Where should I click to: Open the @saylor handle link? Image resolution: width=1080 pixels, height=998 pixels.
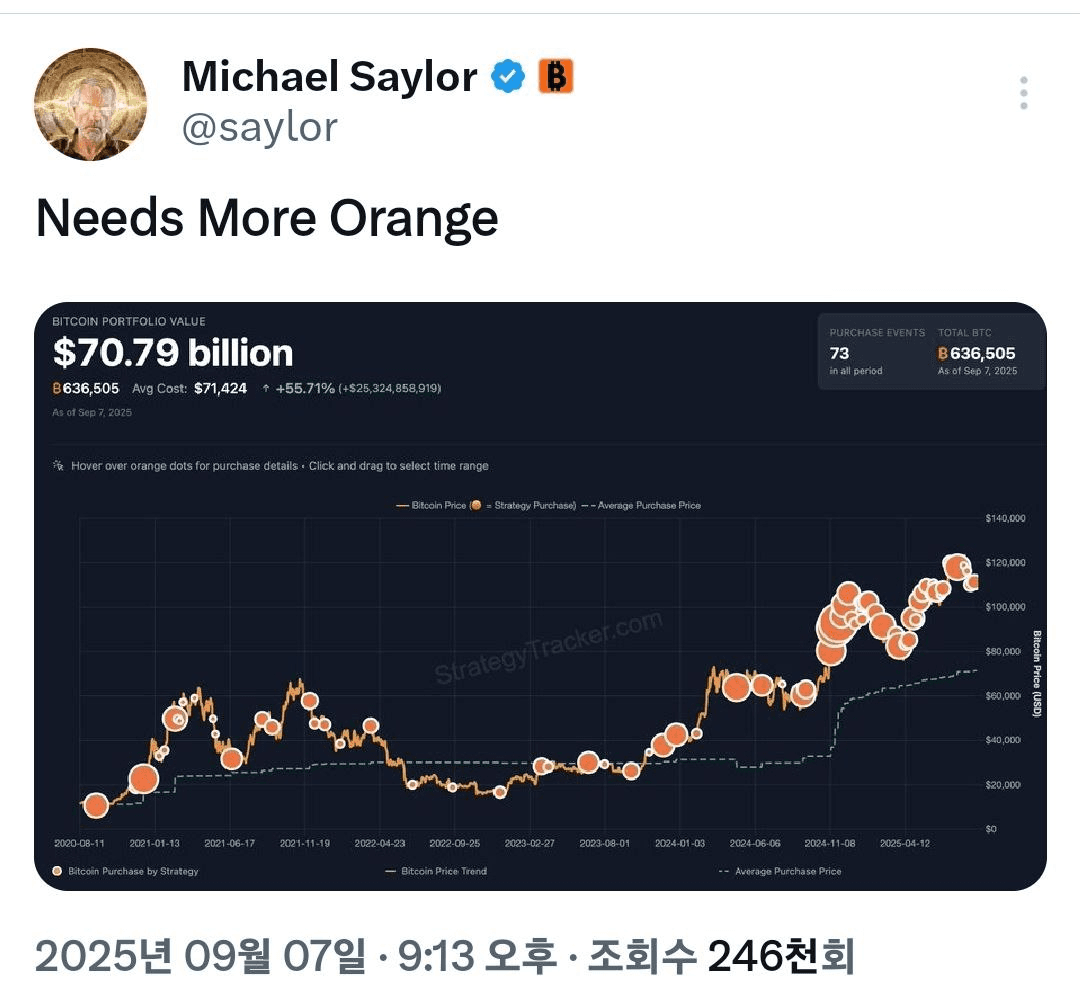[x=260, y=127]
